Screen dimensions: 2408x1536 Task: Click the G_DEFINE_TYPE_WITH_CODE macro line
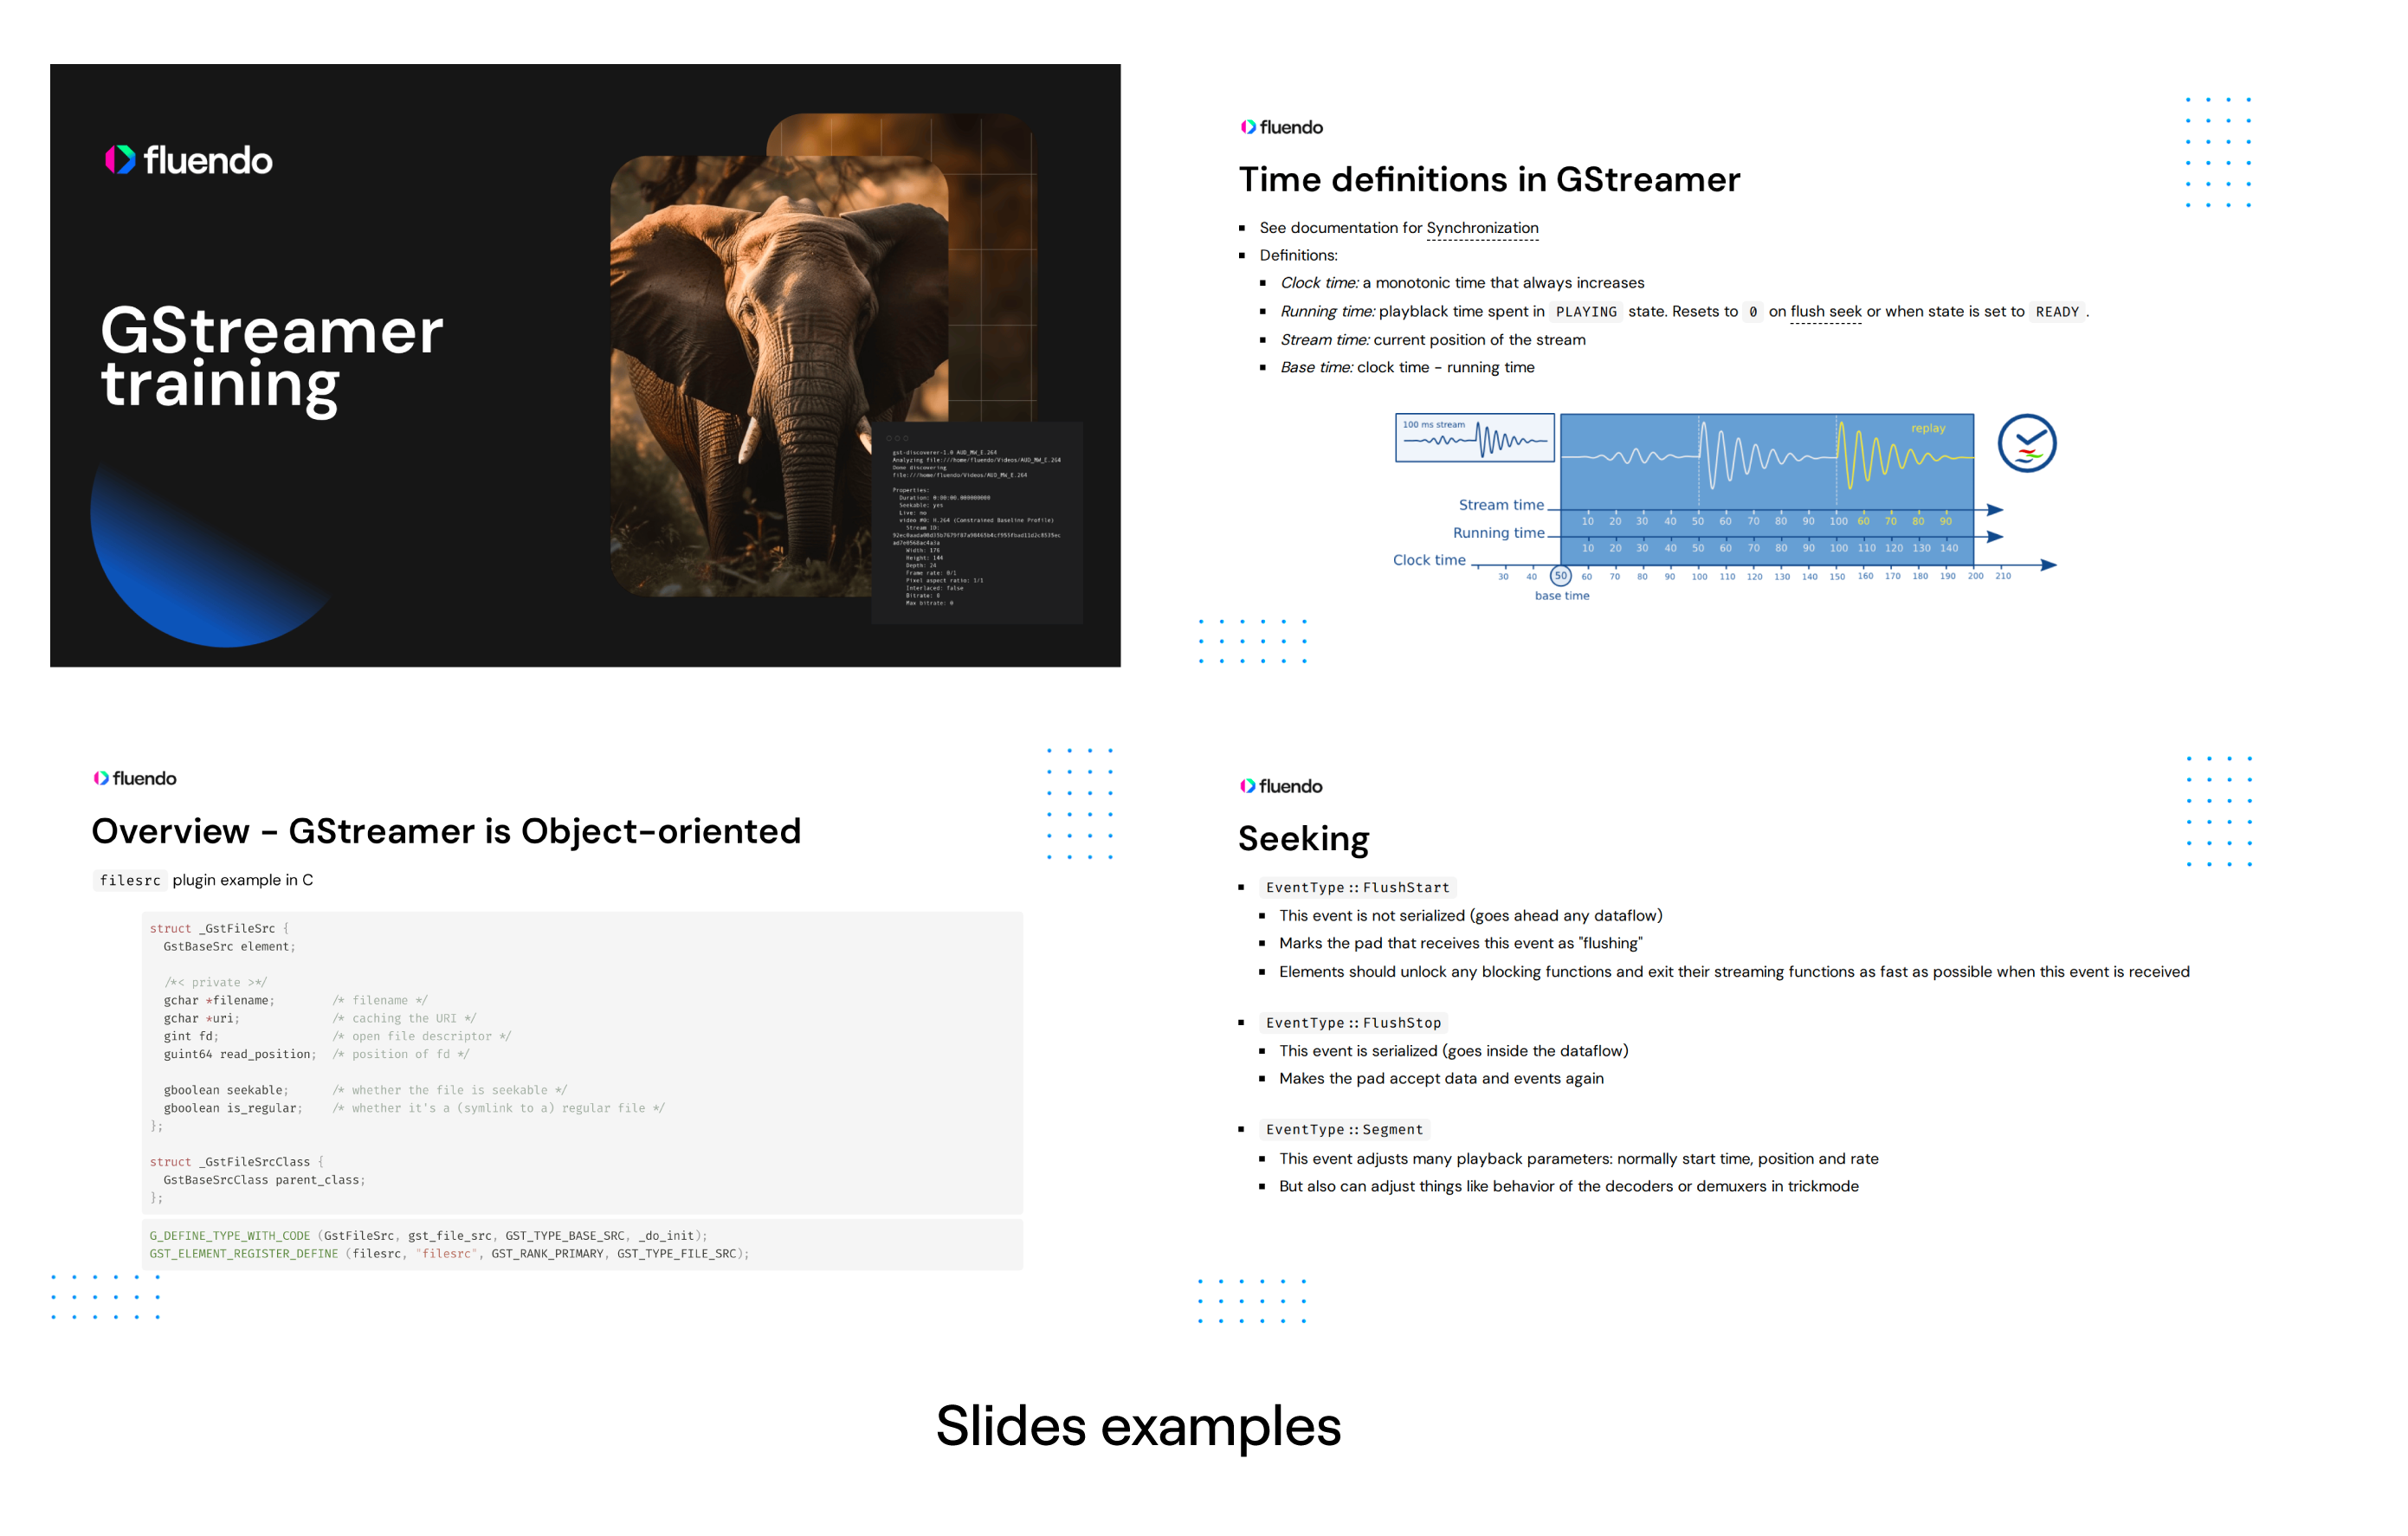(428, 1236)
